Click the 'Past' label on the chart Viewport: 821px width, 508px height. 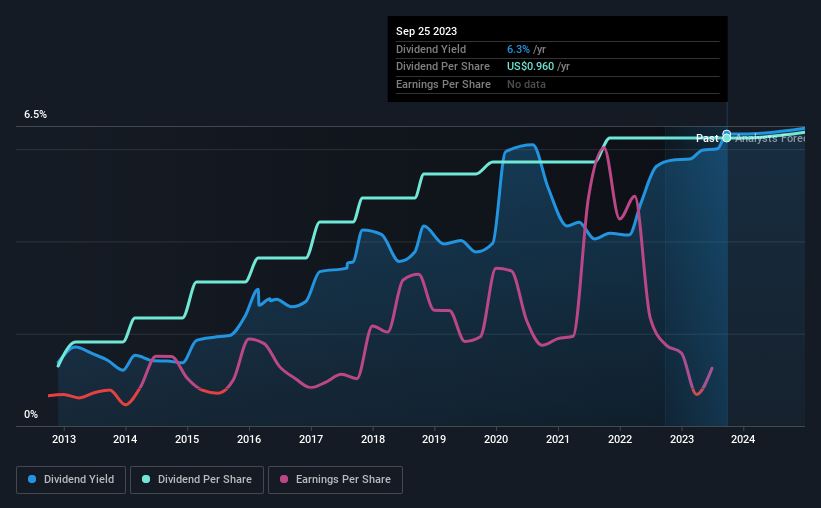click(x=707, y=138)
